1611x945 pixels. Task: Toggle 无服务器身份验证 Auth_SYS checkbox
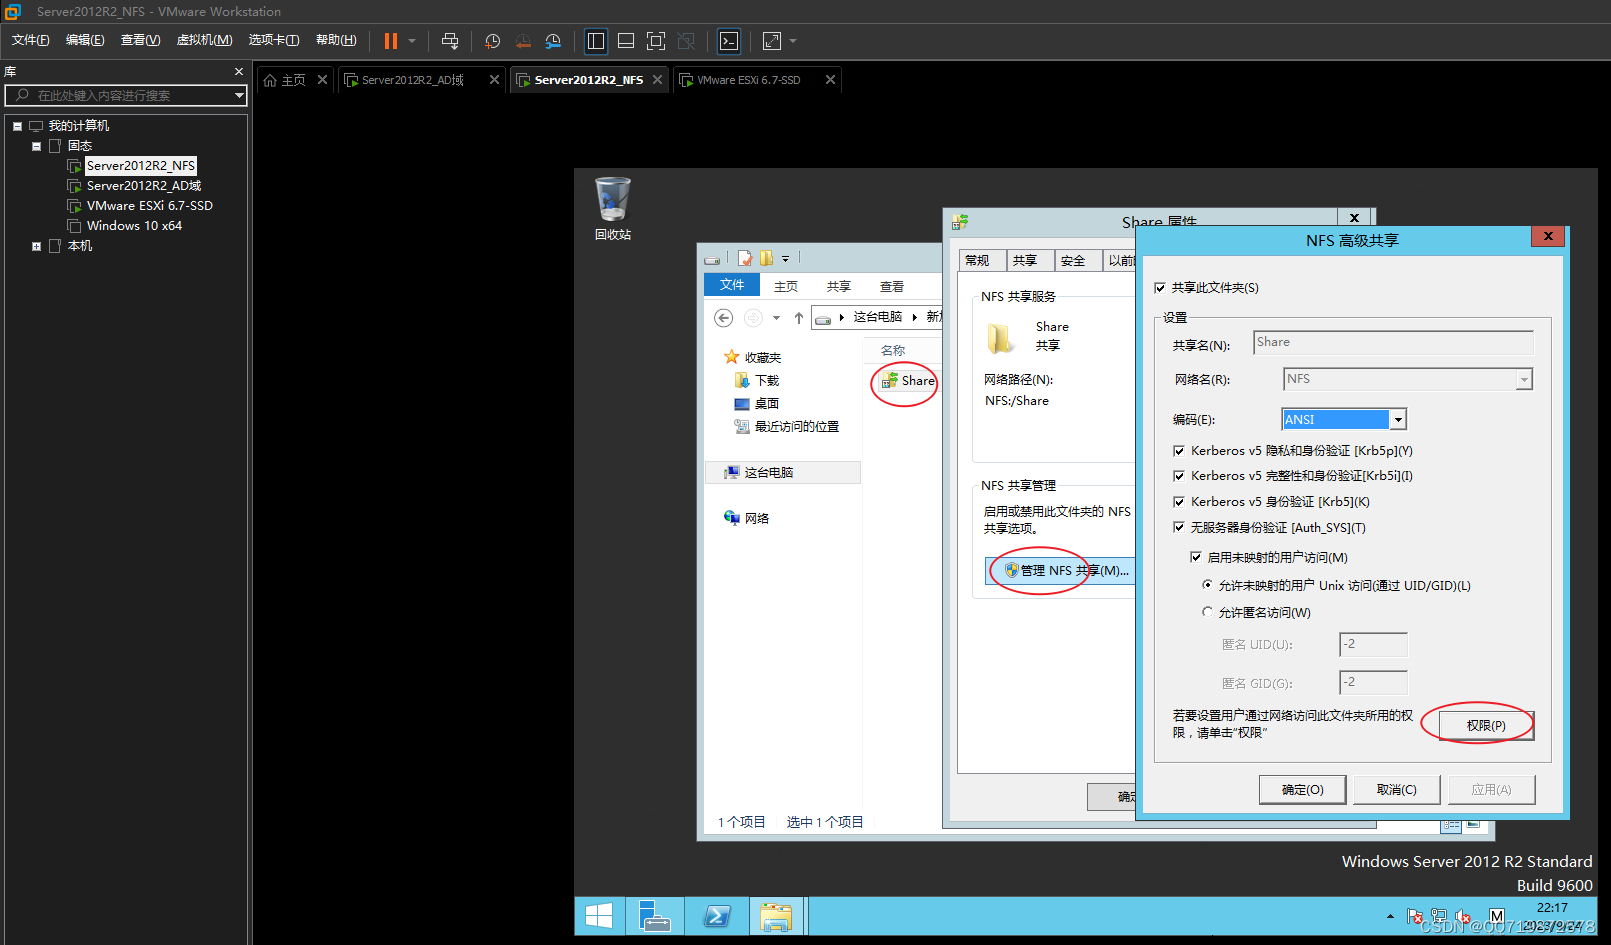click(x=1179, y=527)
